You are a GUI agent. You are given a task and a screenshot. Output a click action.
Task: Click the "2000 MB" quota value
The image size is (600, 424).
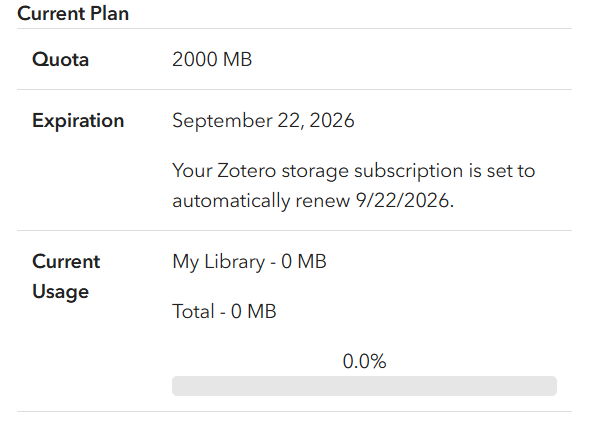click(x=212, y=60)
